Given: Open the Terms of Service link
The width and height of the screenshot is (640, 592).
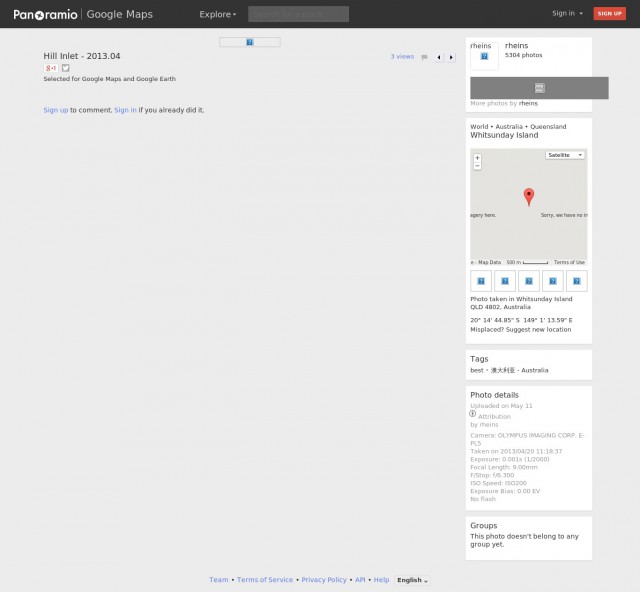Looking at the screenshot, I should 265,580.
